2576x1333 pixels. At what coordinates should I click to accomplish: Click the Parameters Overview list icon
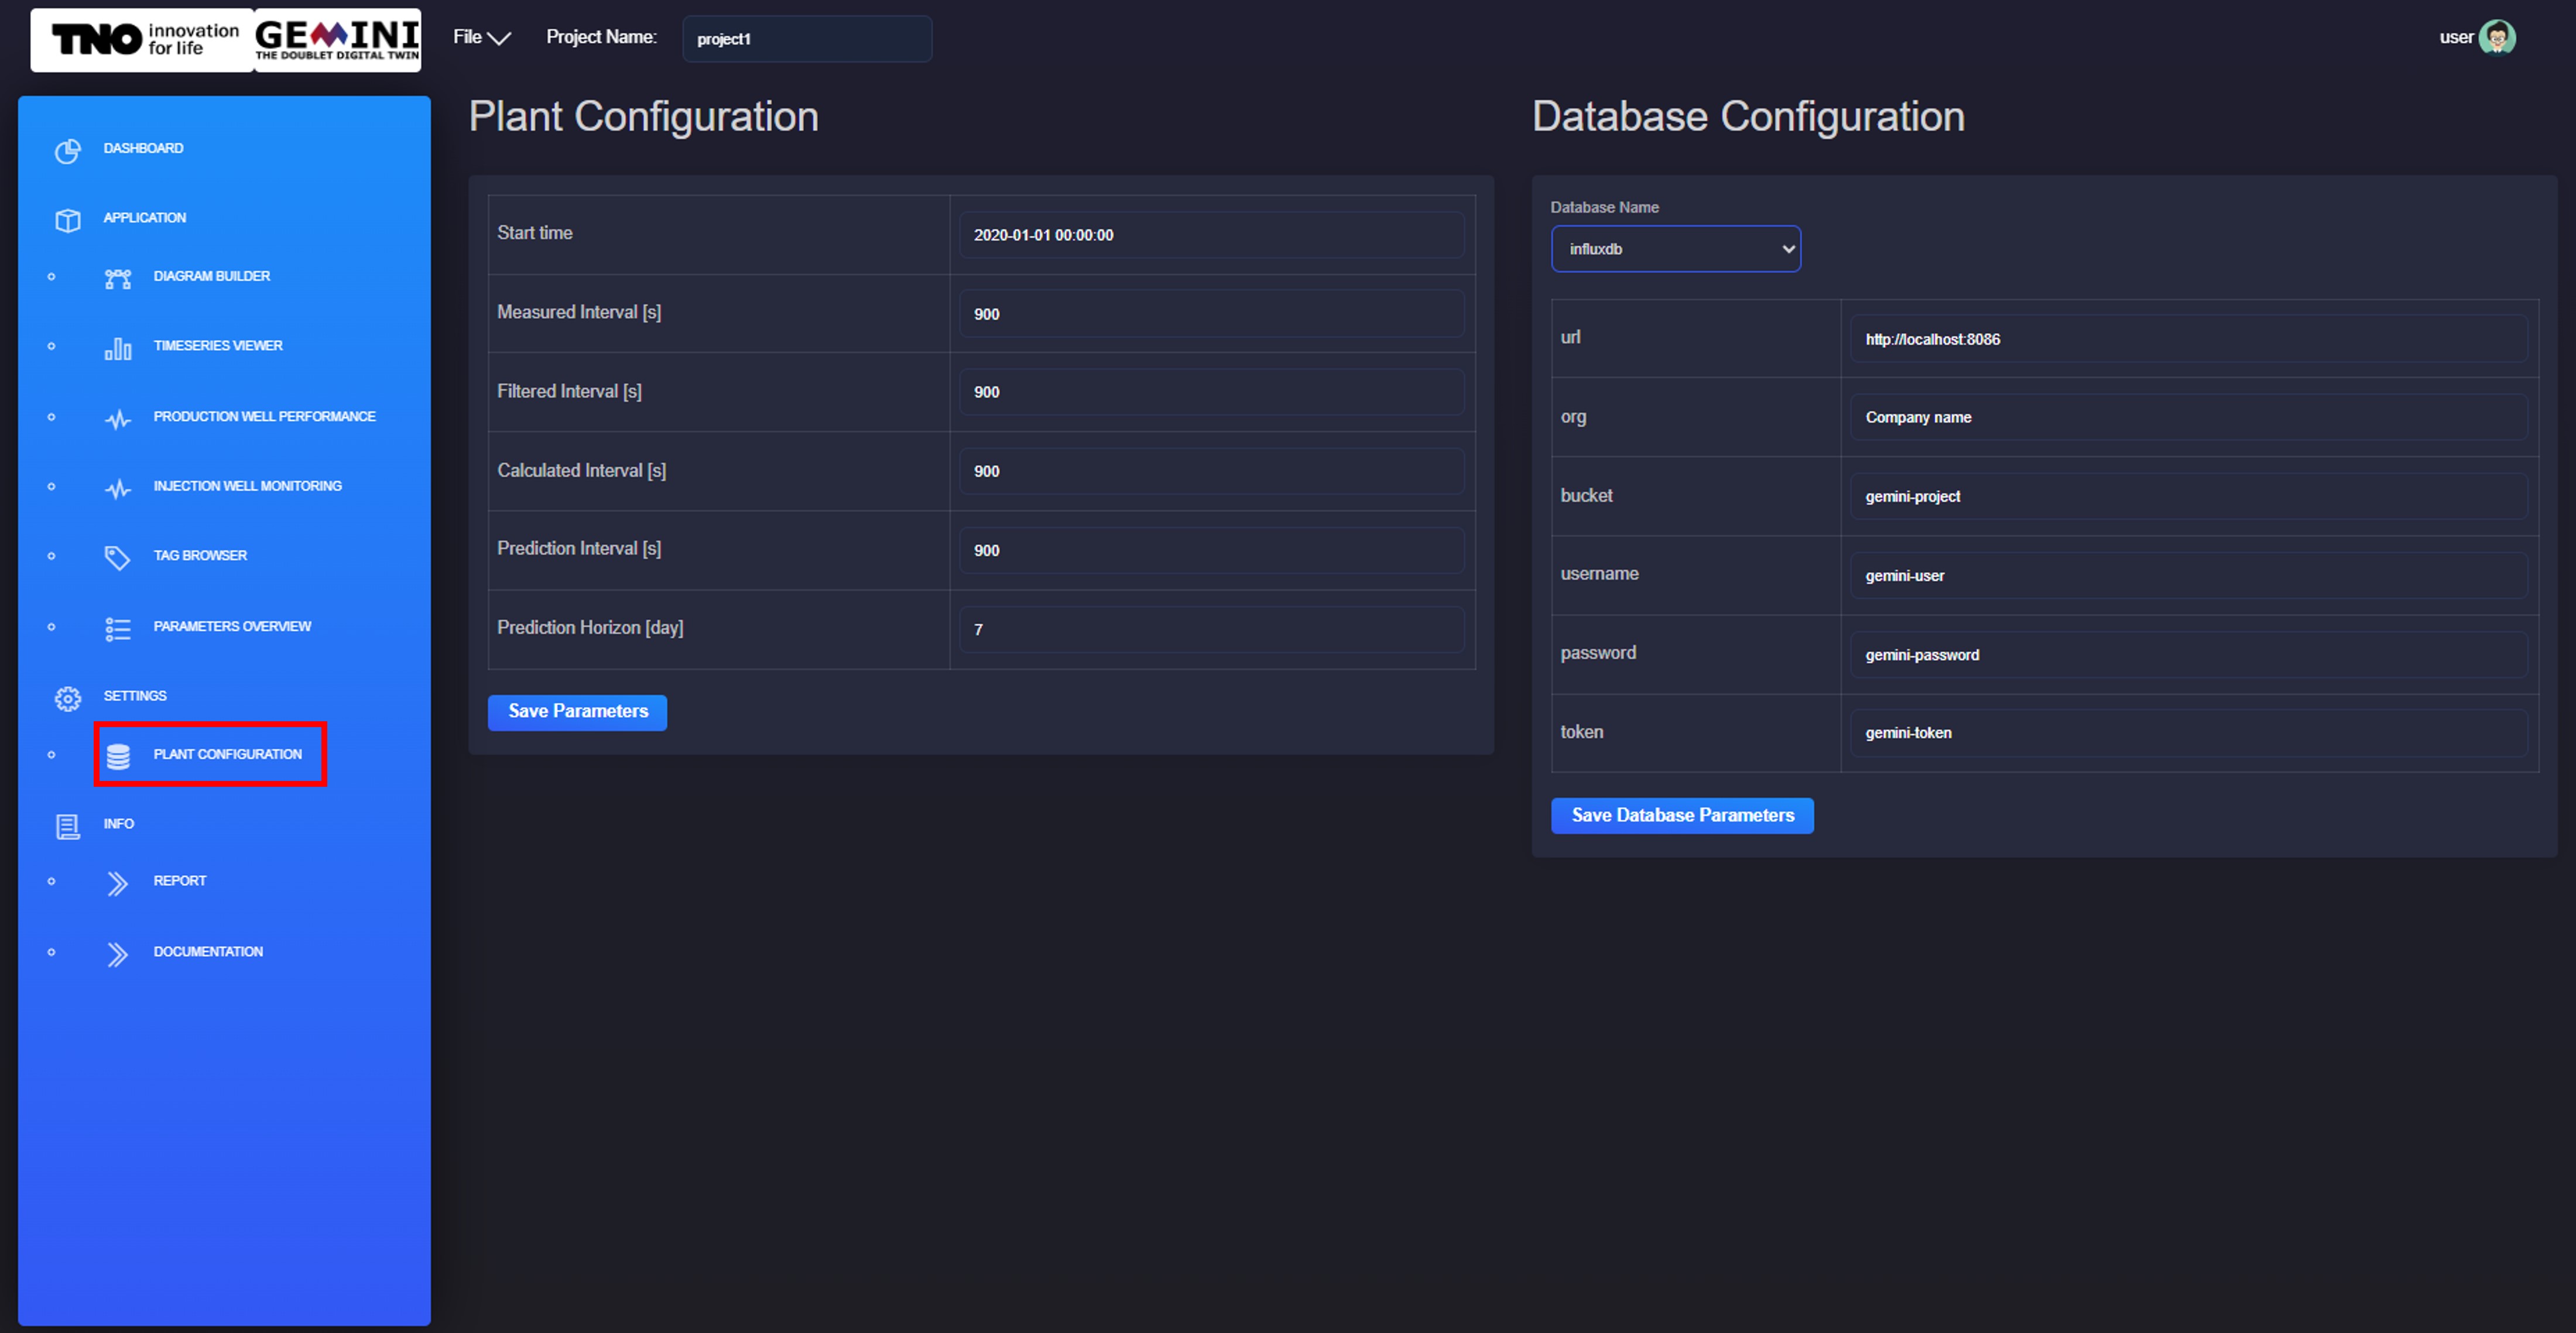click(x=118, y=628)
